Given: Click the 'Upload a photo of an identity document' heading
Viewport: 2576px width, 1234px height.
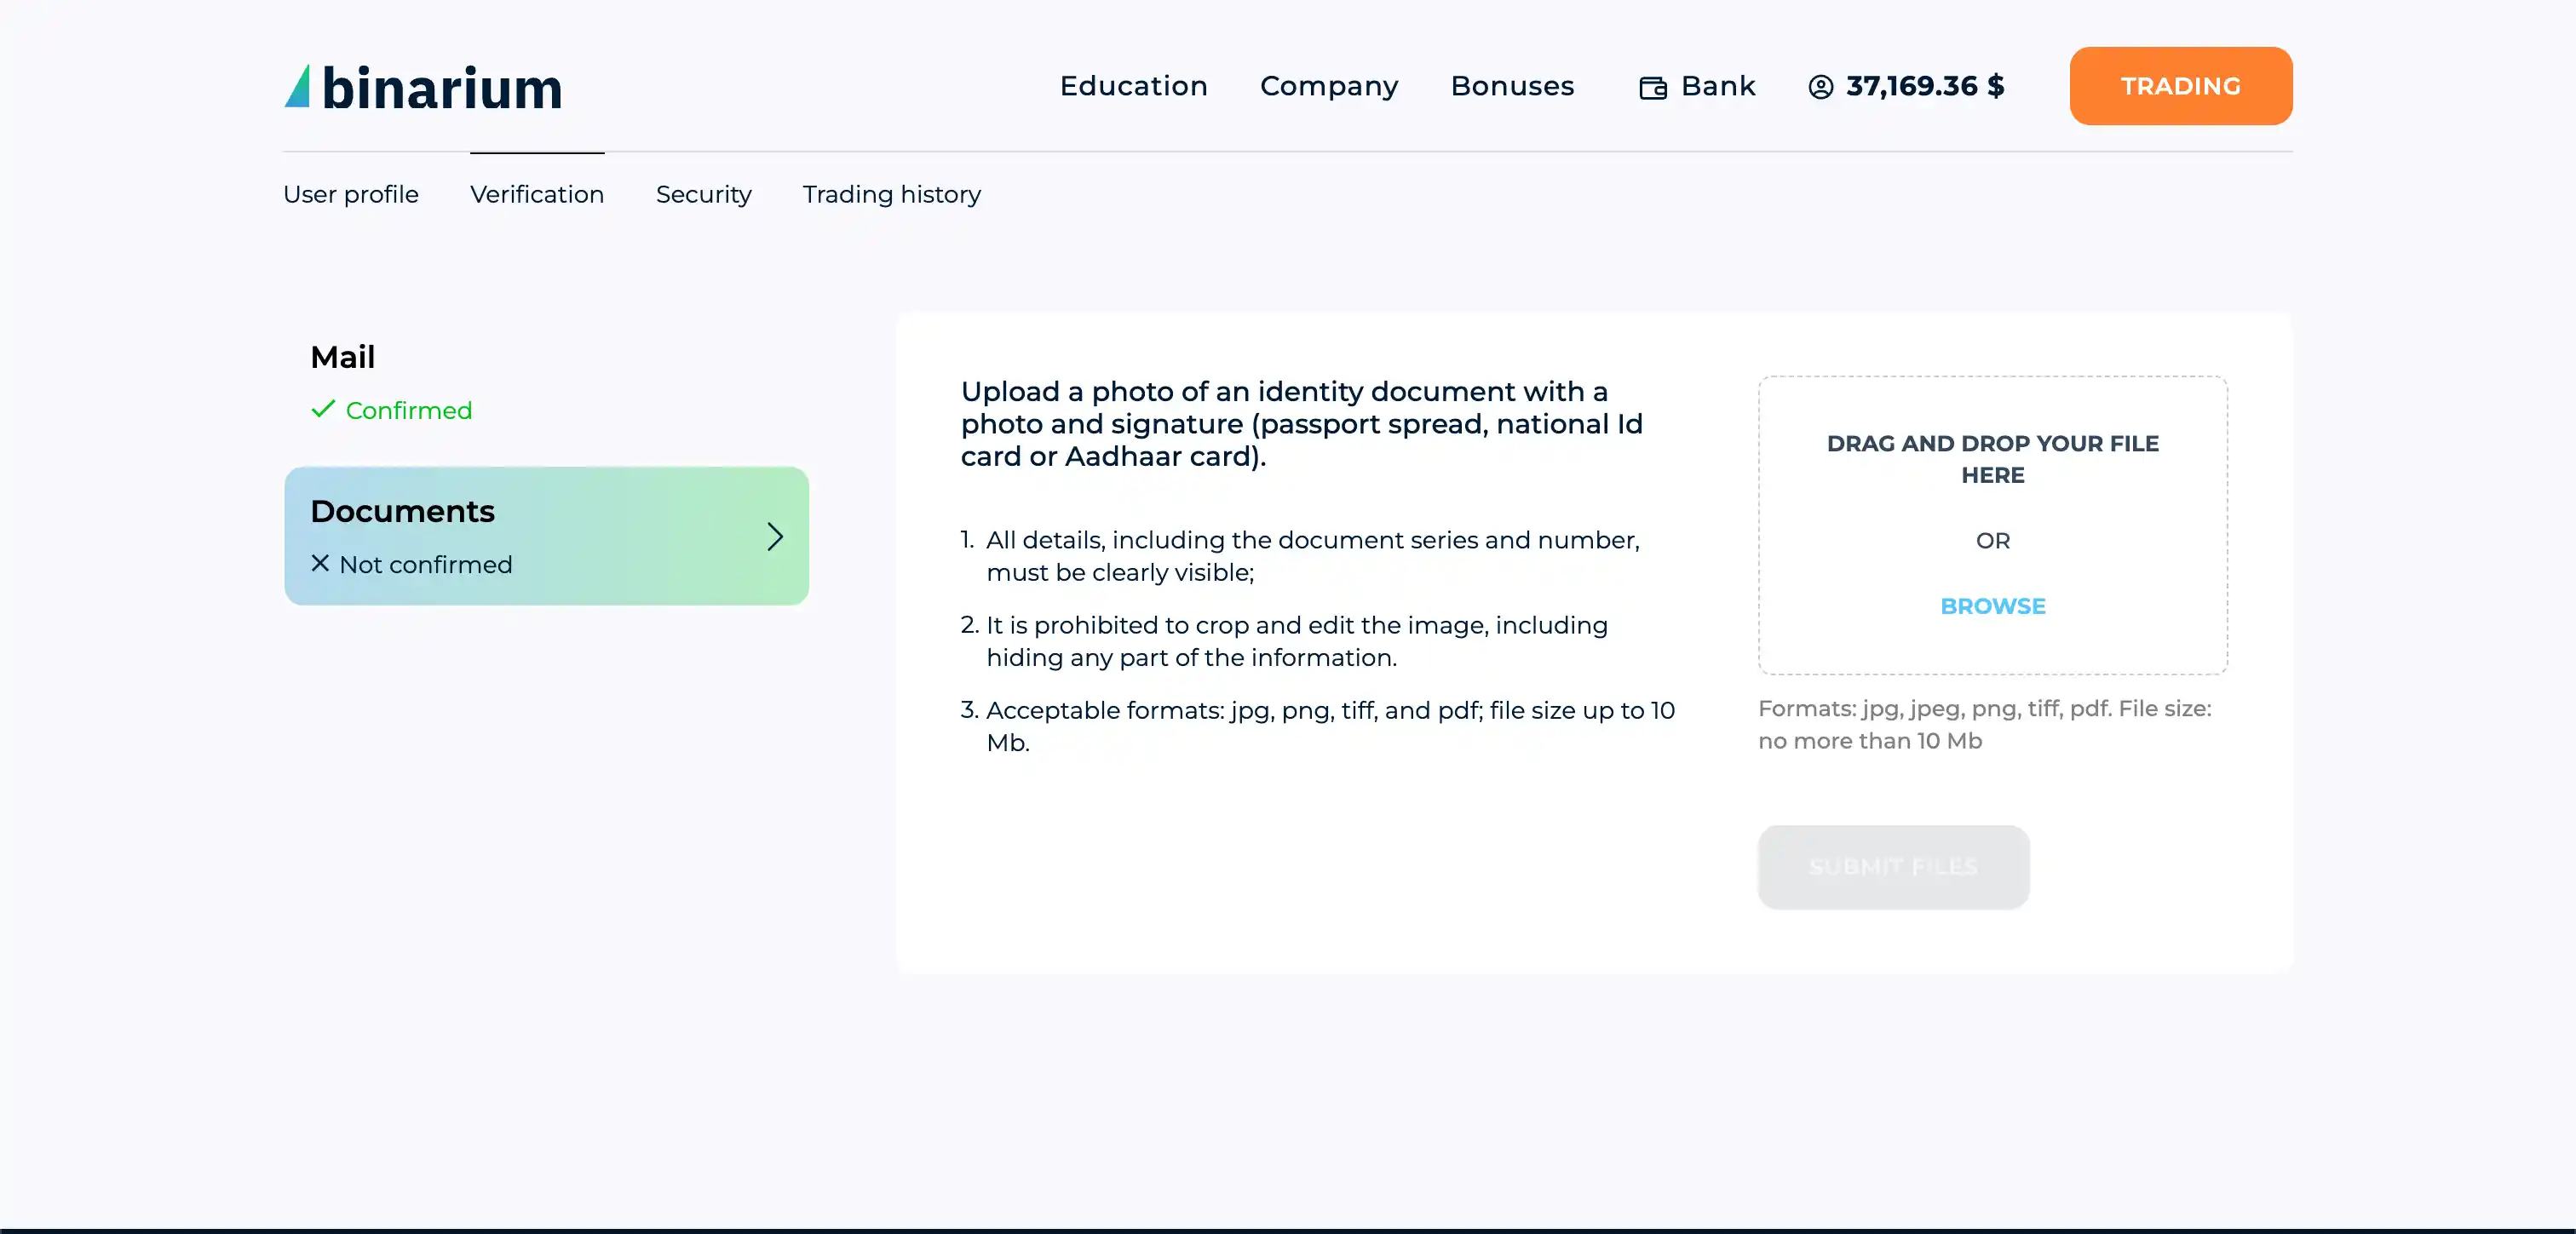Looking at the screenshot, I should pos(1301,423).
